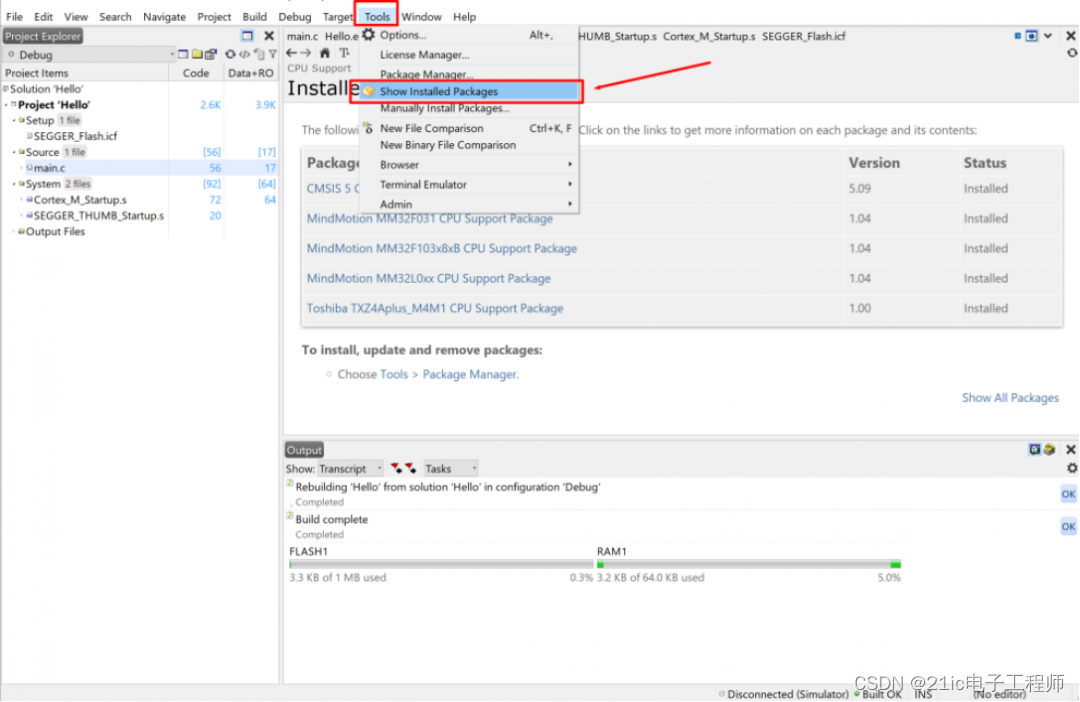Click the home icon above CPU Support
The image size is (1080, 702).
(325, 52)
